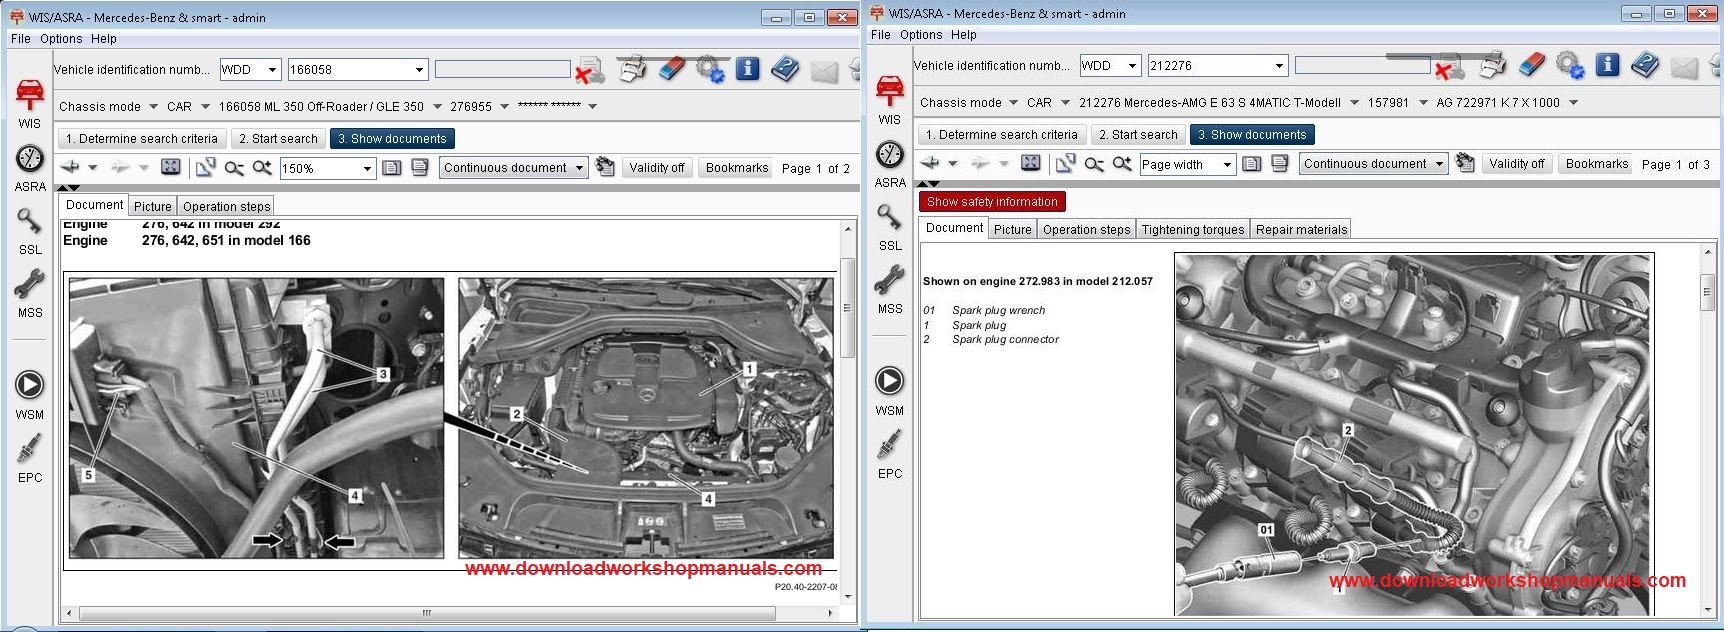Expand 157981 engine arrow in right window
Viewport: 1724px width, 632px height.
coord(1423,102)
